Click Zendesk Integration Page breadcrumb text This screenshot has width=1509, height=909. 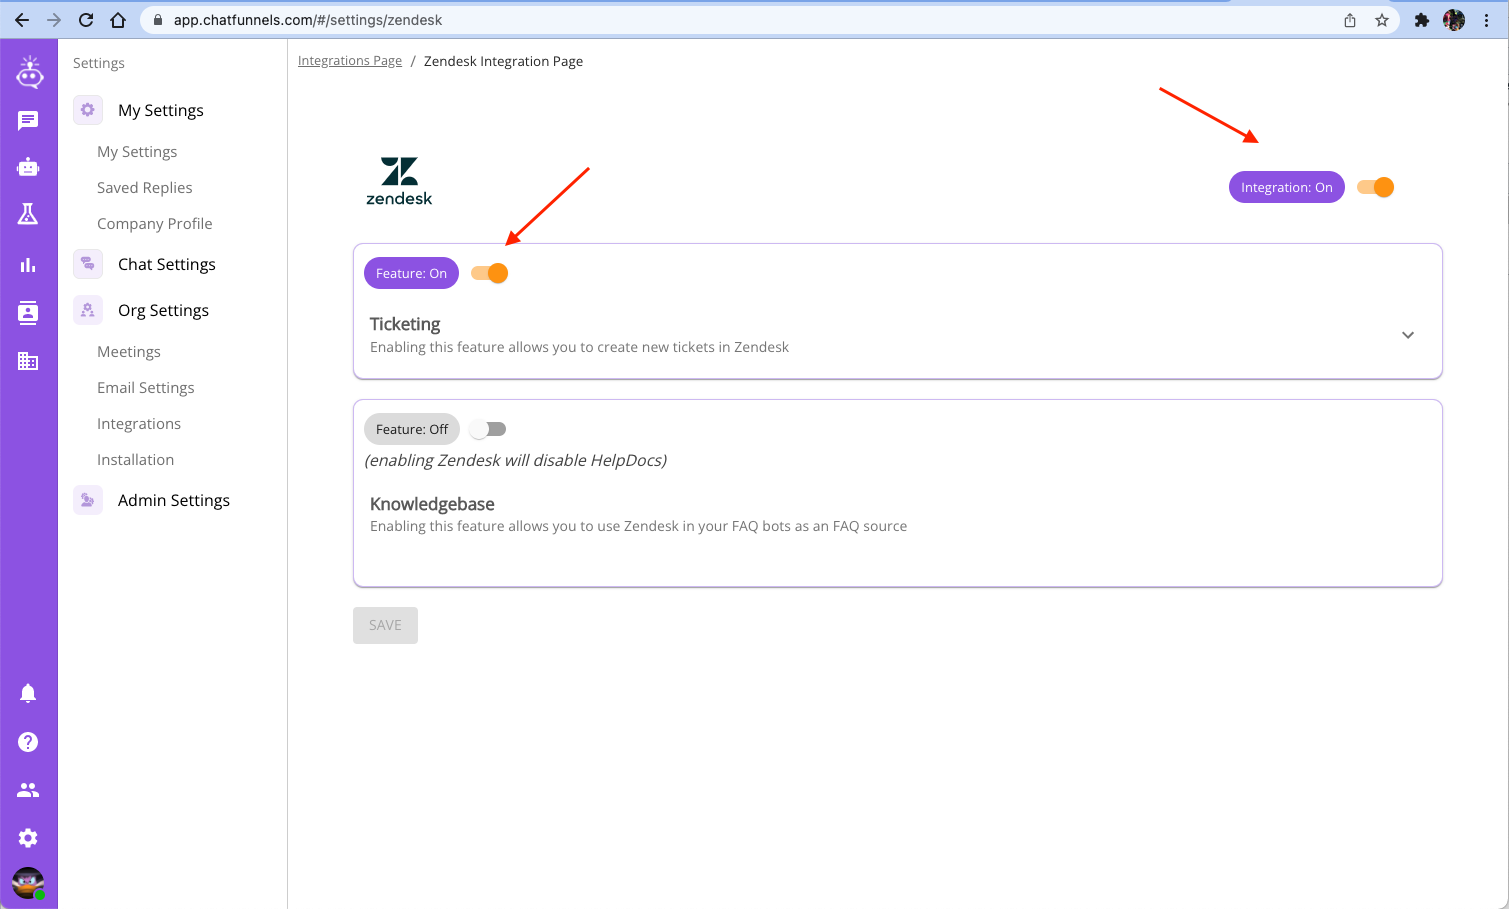point(503,61)
